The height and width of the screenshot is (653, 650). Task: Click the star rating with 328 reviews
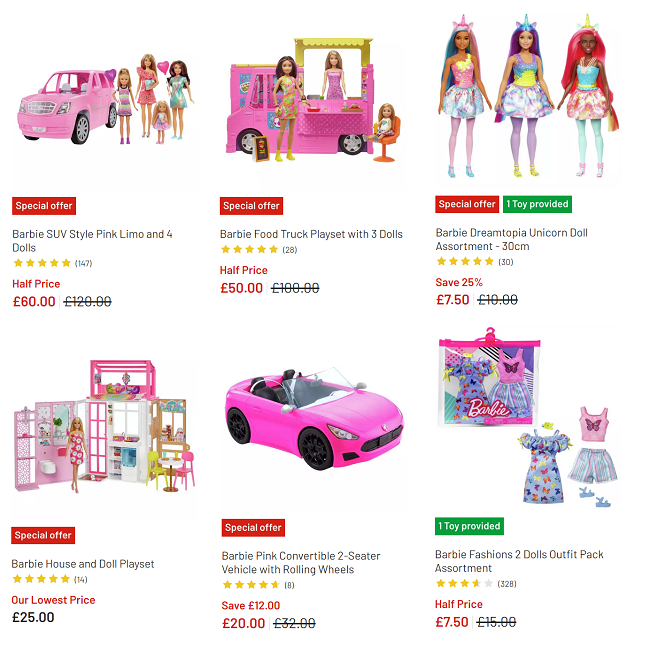pos(476,583)
